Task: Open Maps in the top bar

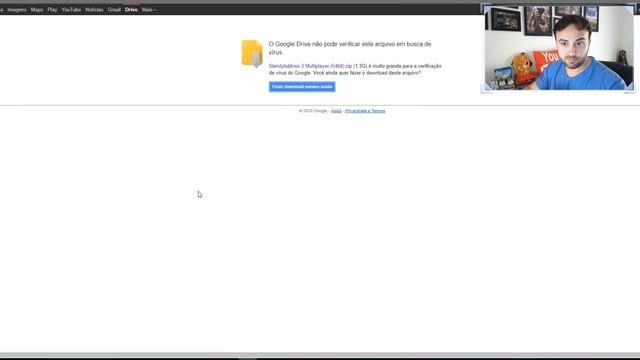Action: click(x=37, y=9)
